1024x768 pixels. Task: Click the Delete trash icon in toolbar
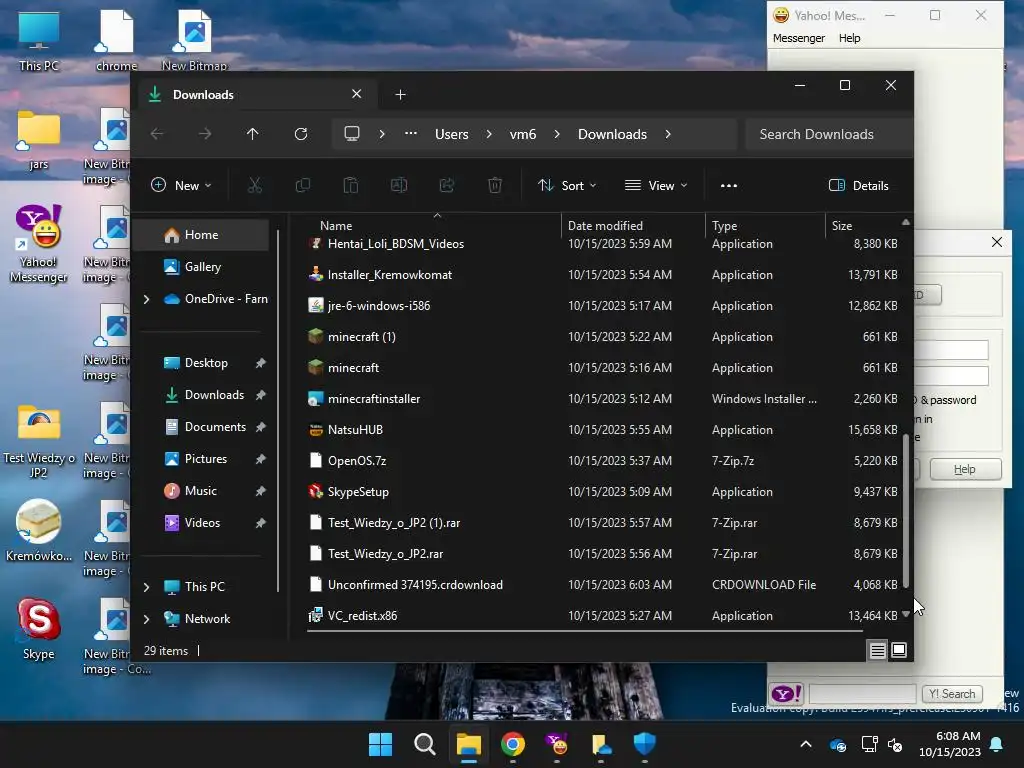495,185
